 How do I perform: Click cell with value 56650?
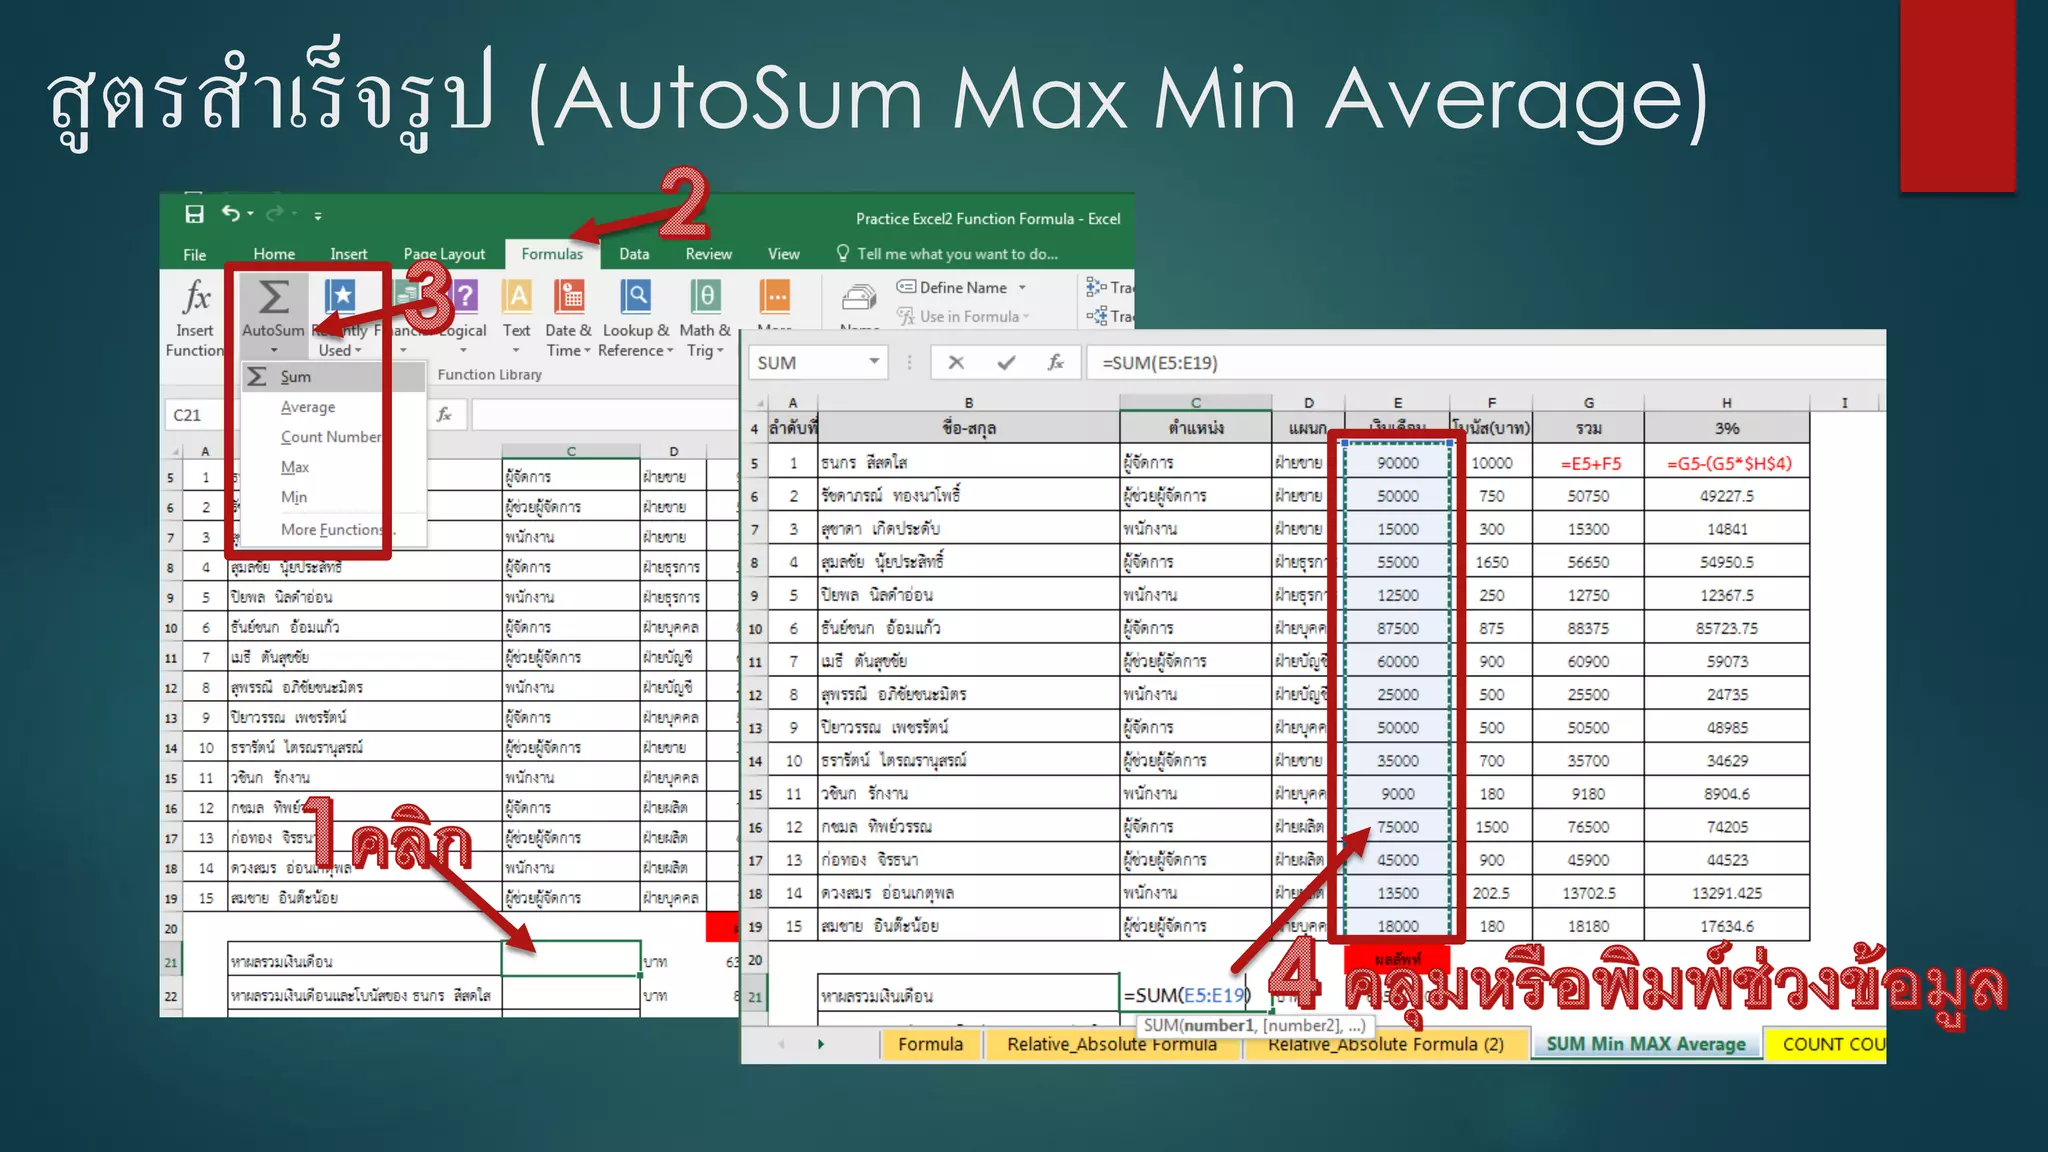[x=1588, y=562]
